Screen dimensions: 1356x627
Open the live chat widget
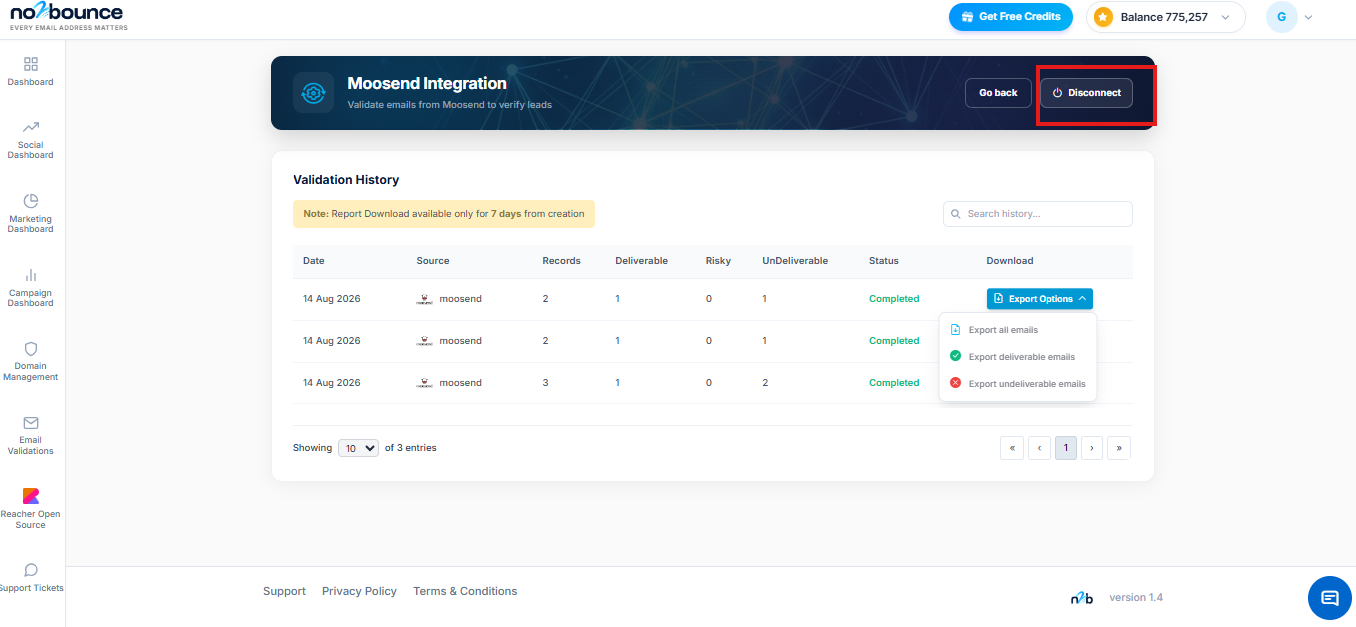click(1330, 598)
